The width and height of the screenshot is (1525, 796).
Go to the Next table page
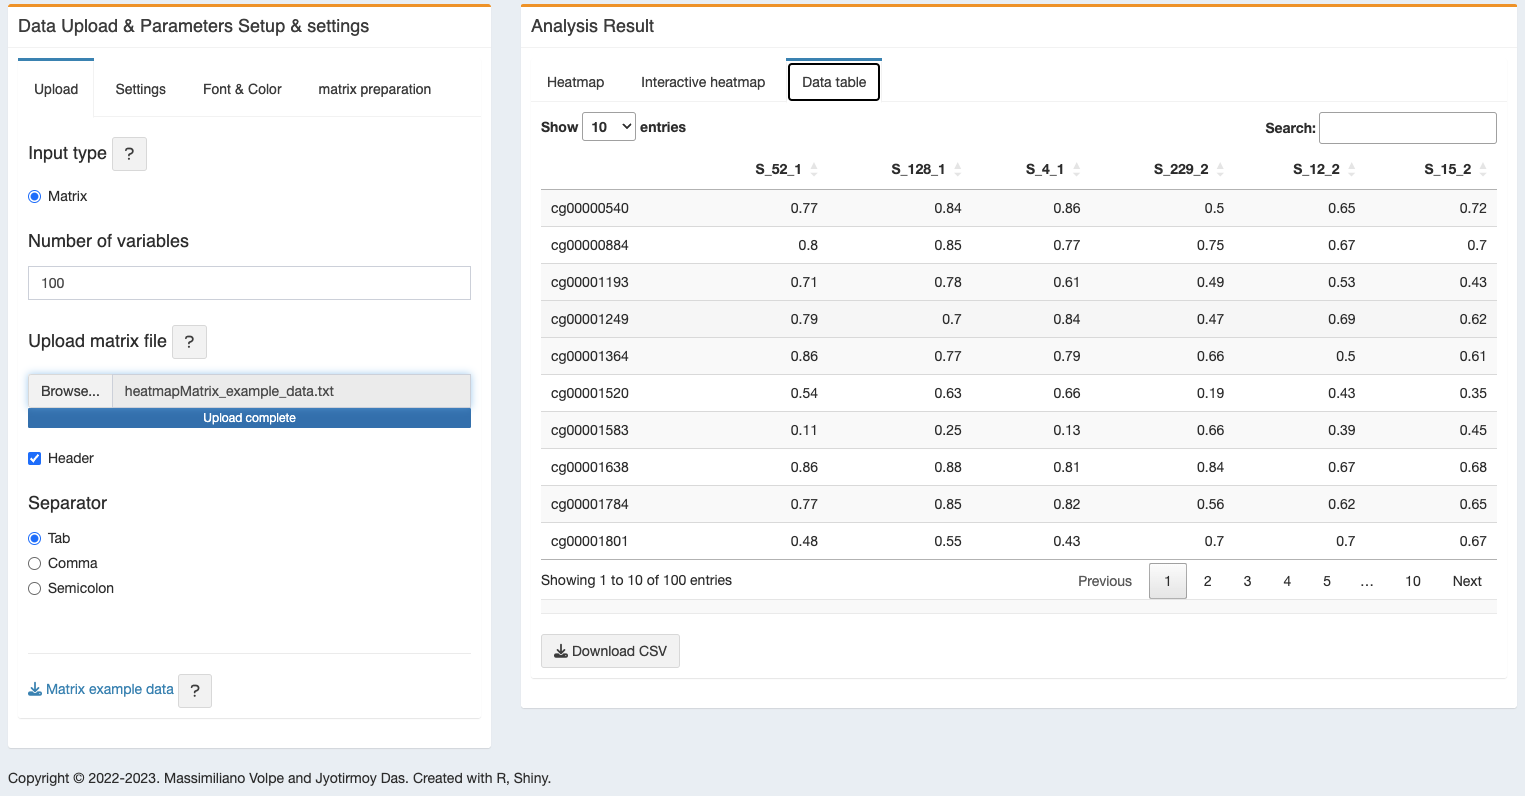1467,581
